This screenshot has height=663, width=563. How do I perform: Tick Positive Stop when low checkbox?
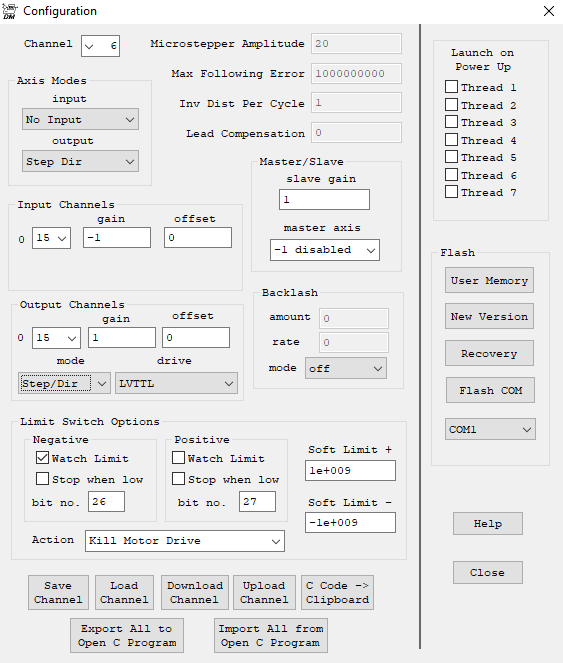tap(179, 479)
